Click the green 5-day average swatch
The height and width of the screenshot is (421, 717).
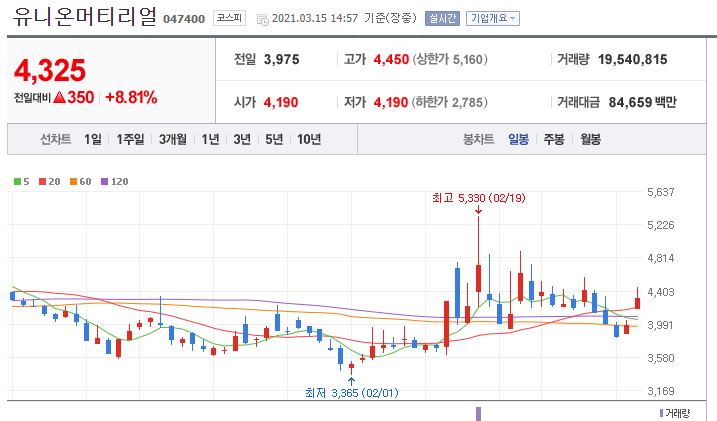pyautogui.click(x=17, y=181)
